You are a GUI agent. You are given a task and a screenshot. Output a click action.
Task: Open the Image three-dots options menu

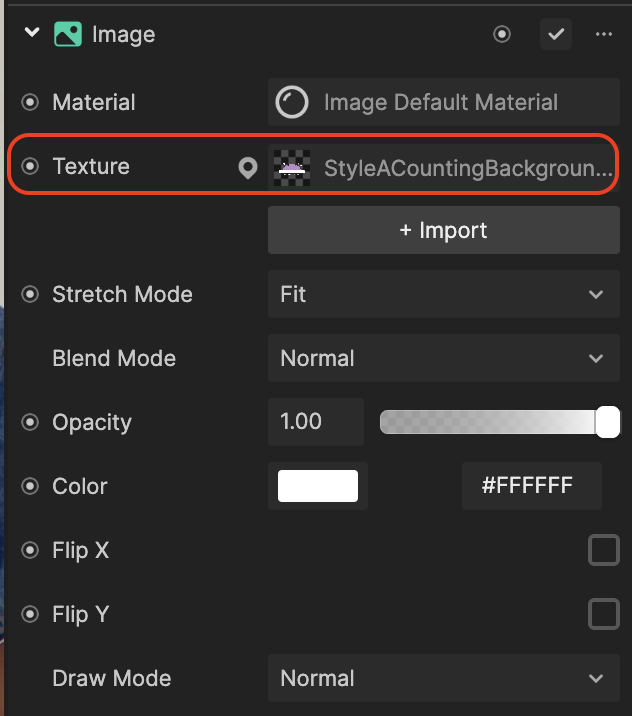[x=604, y=34]
